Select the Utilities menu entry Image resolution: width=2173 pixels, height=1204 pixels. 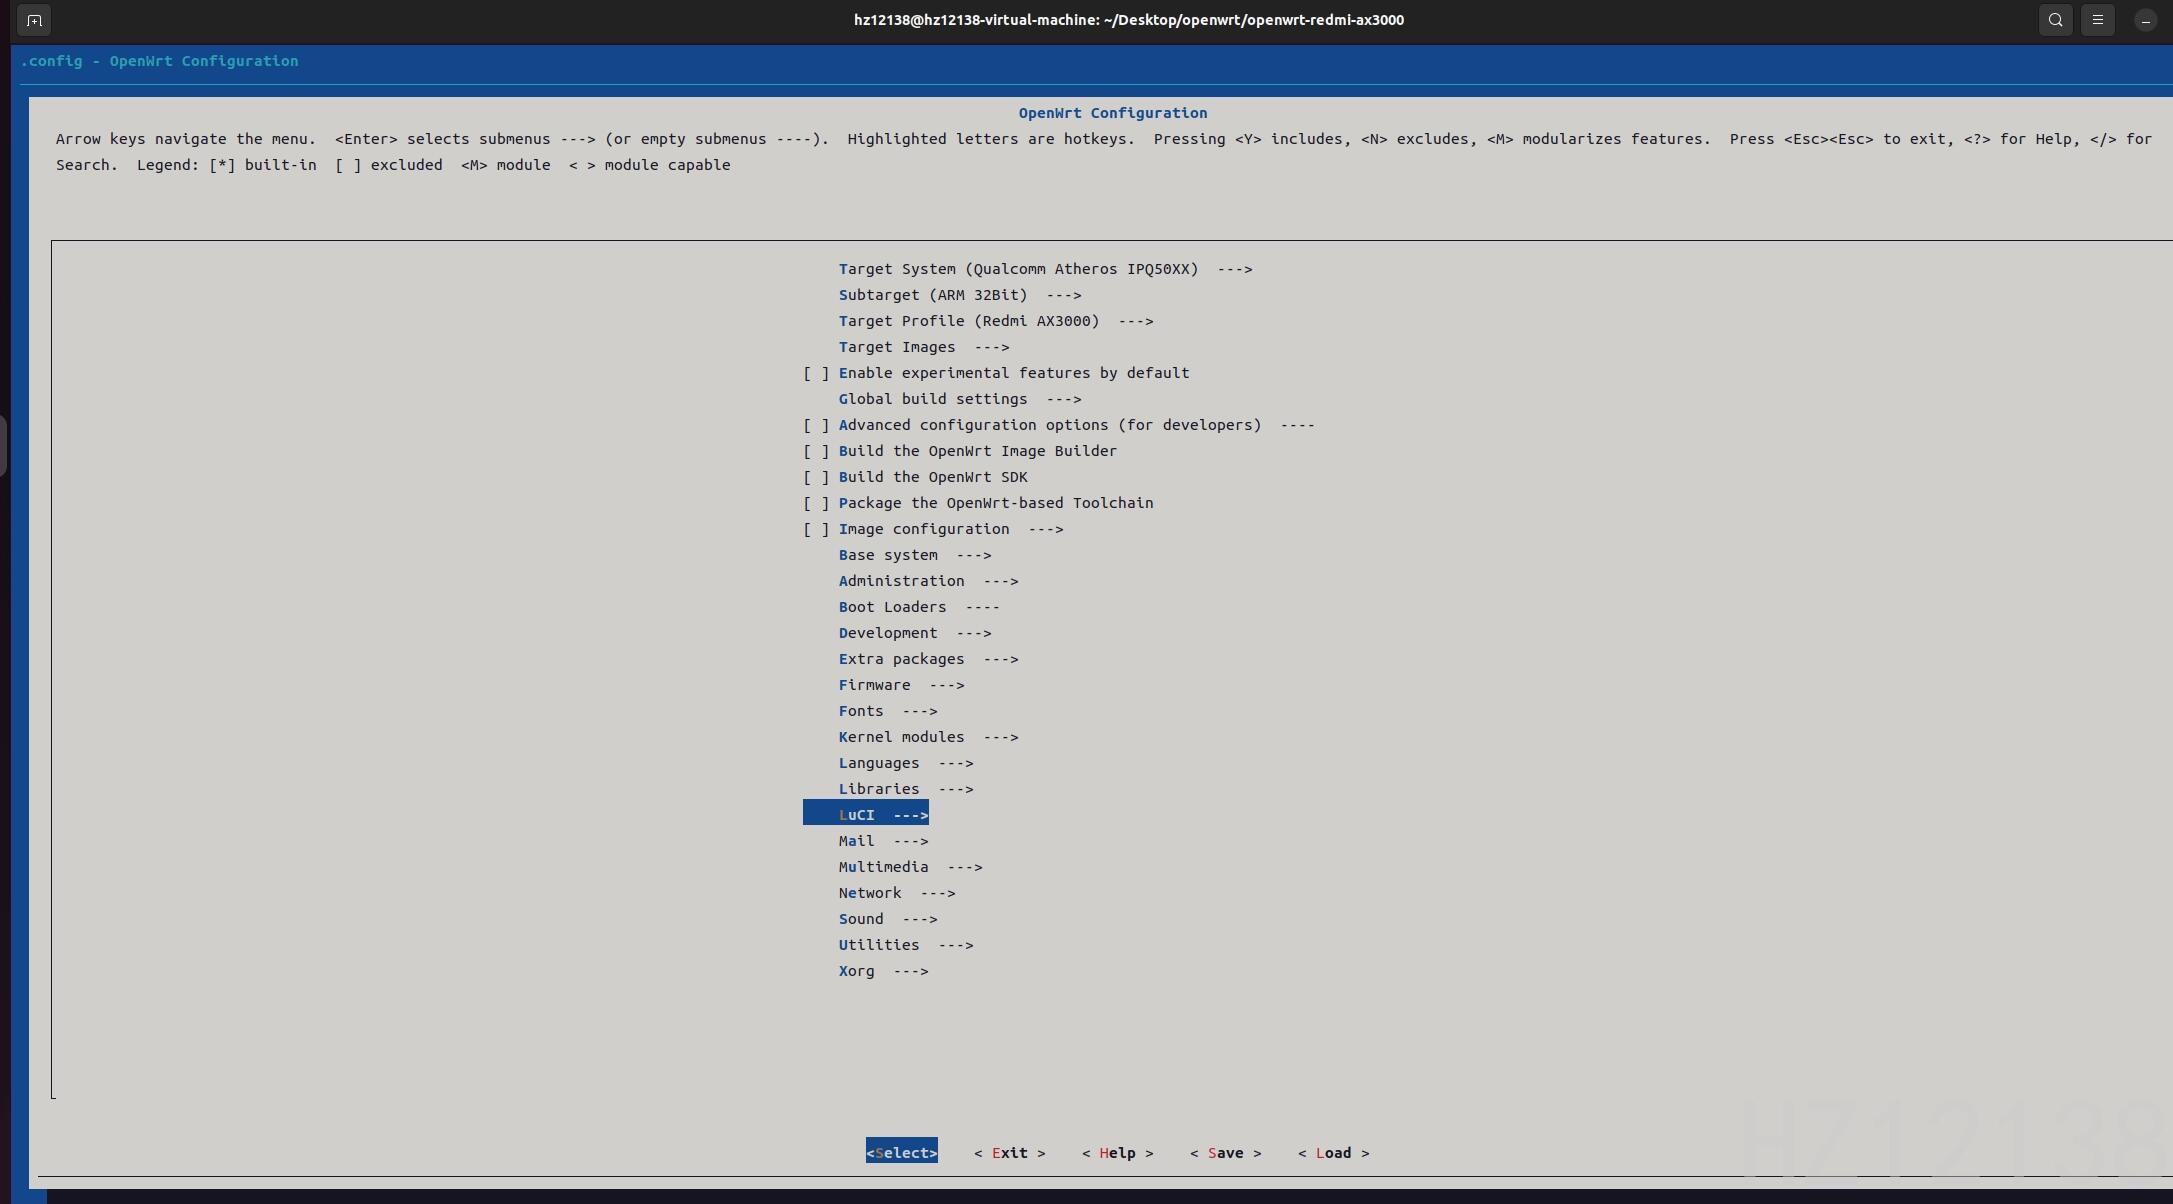(906, 945)
